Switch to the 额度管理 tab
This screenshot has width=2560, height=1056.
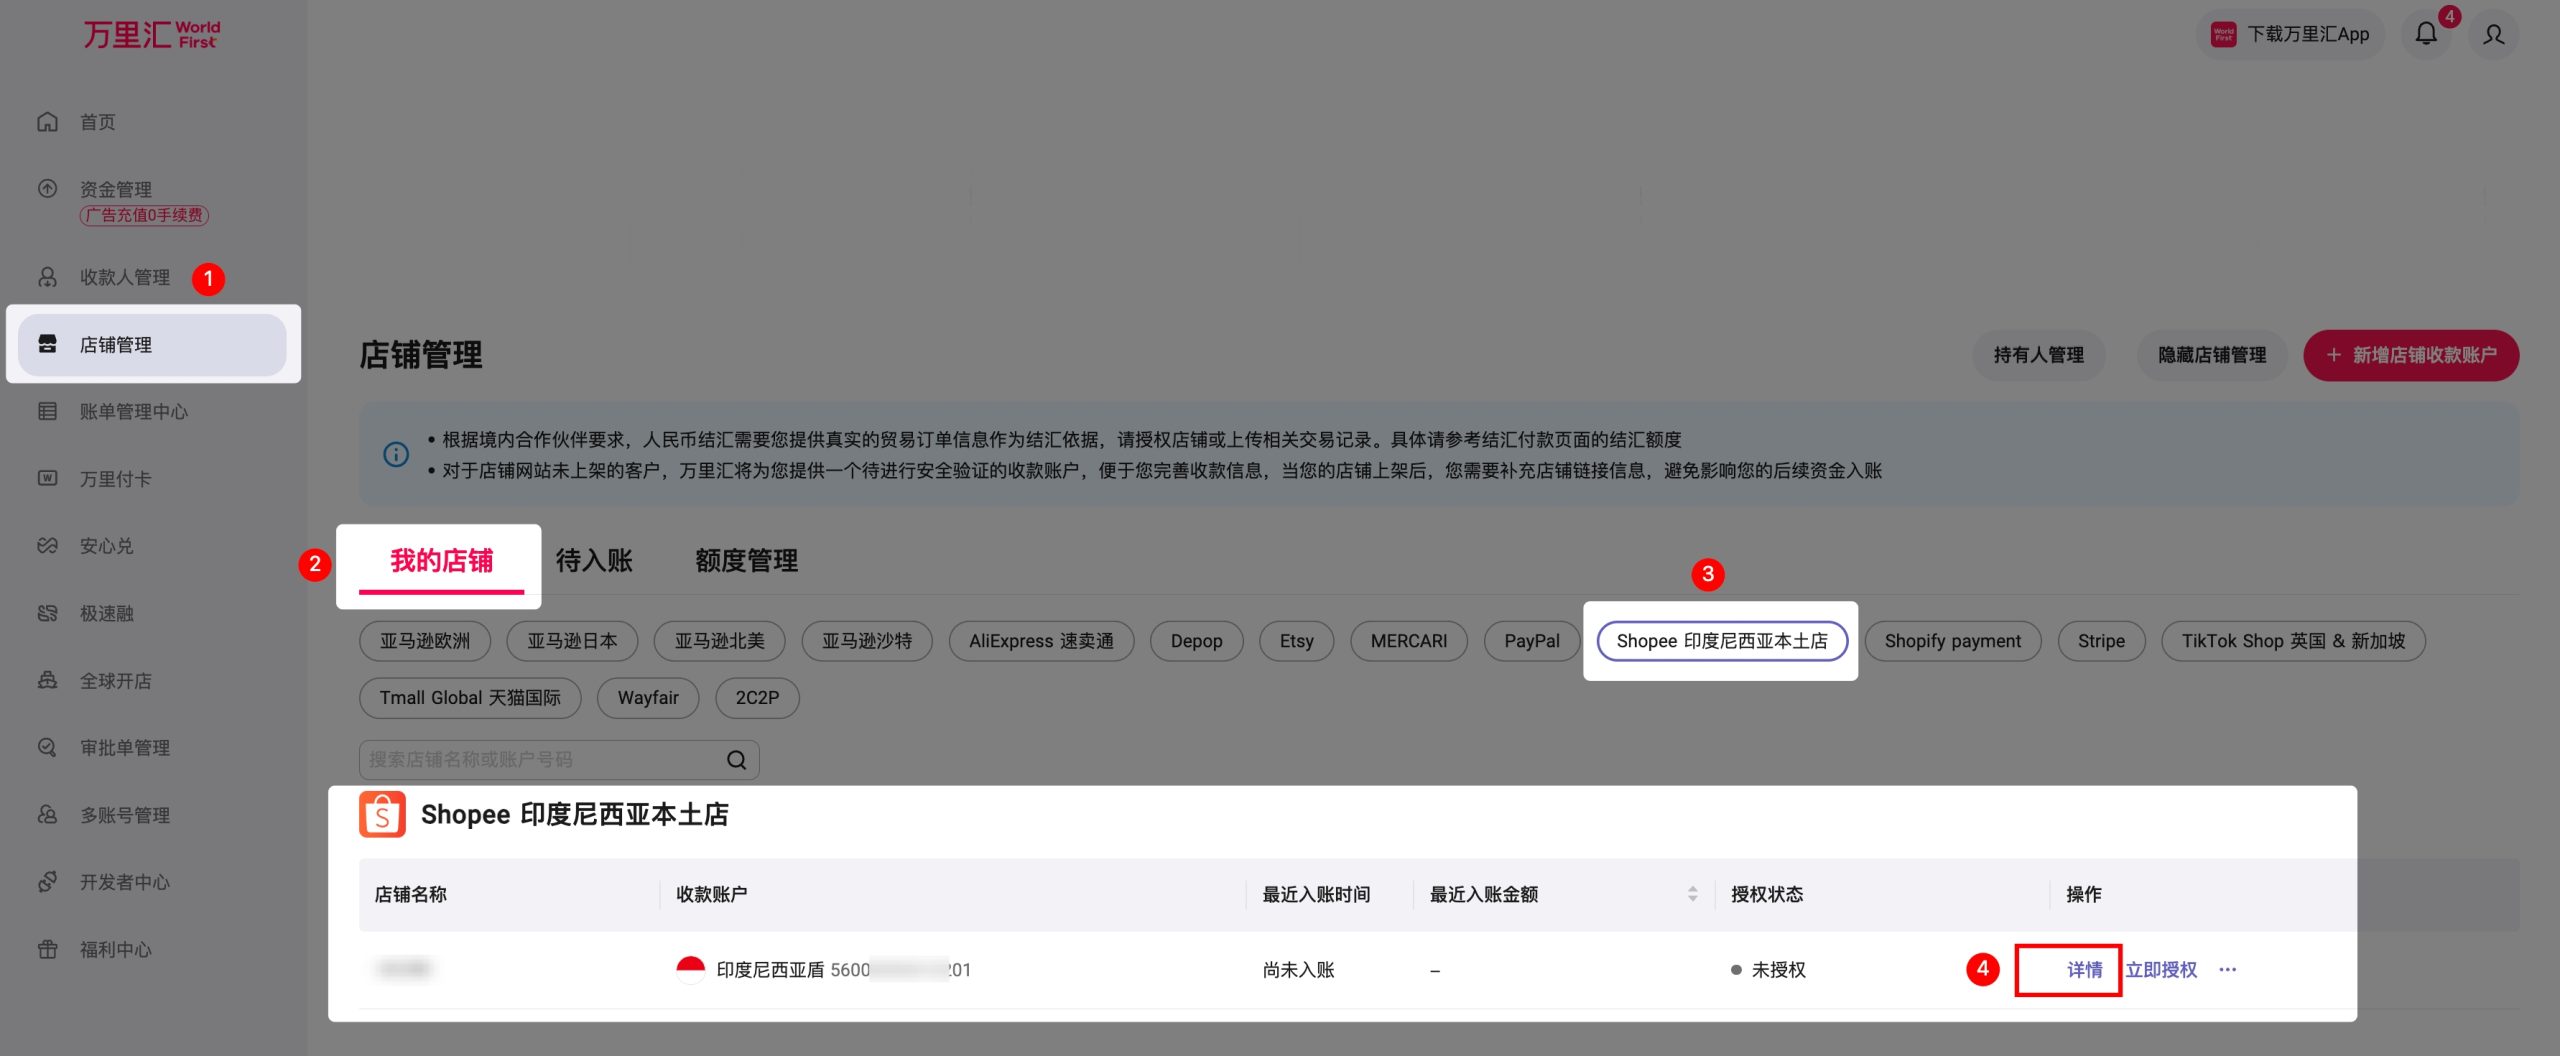(x=746, y=561)
